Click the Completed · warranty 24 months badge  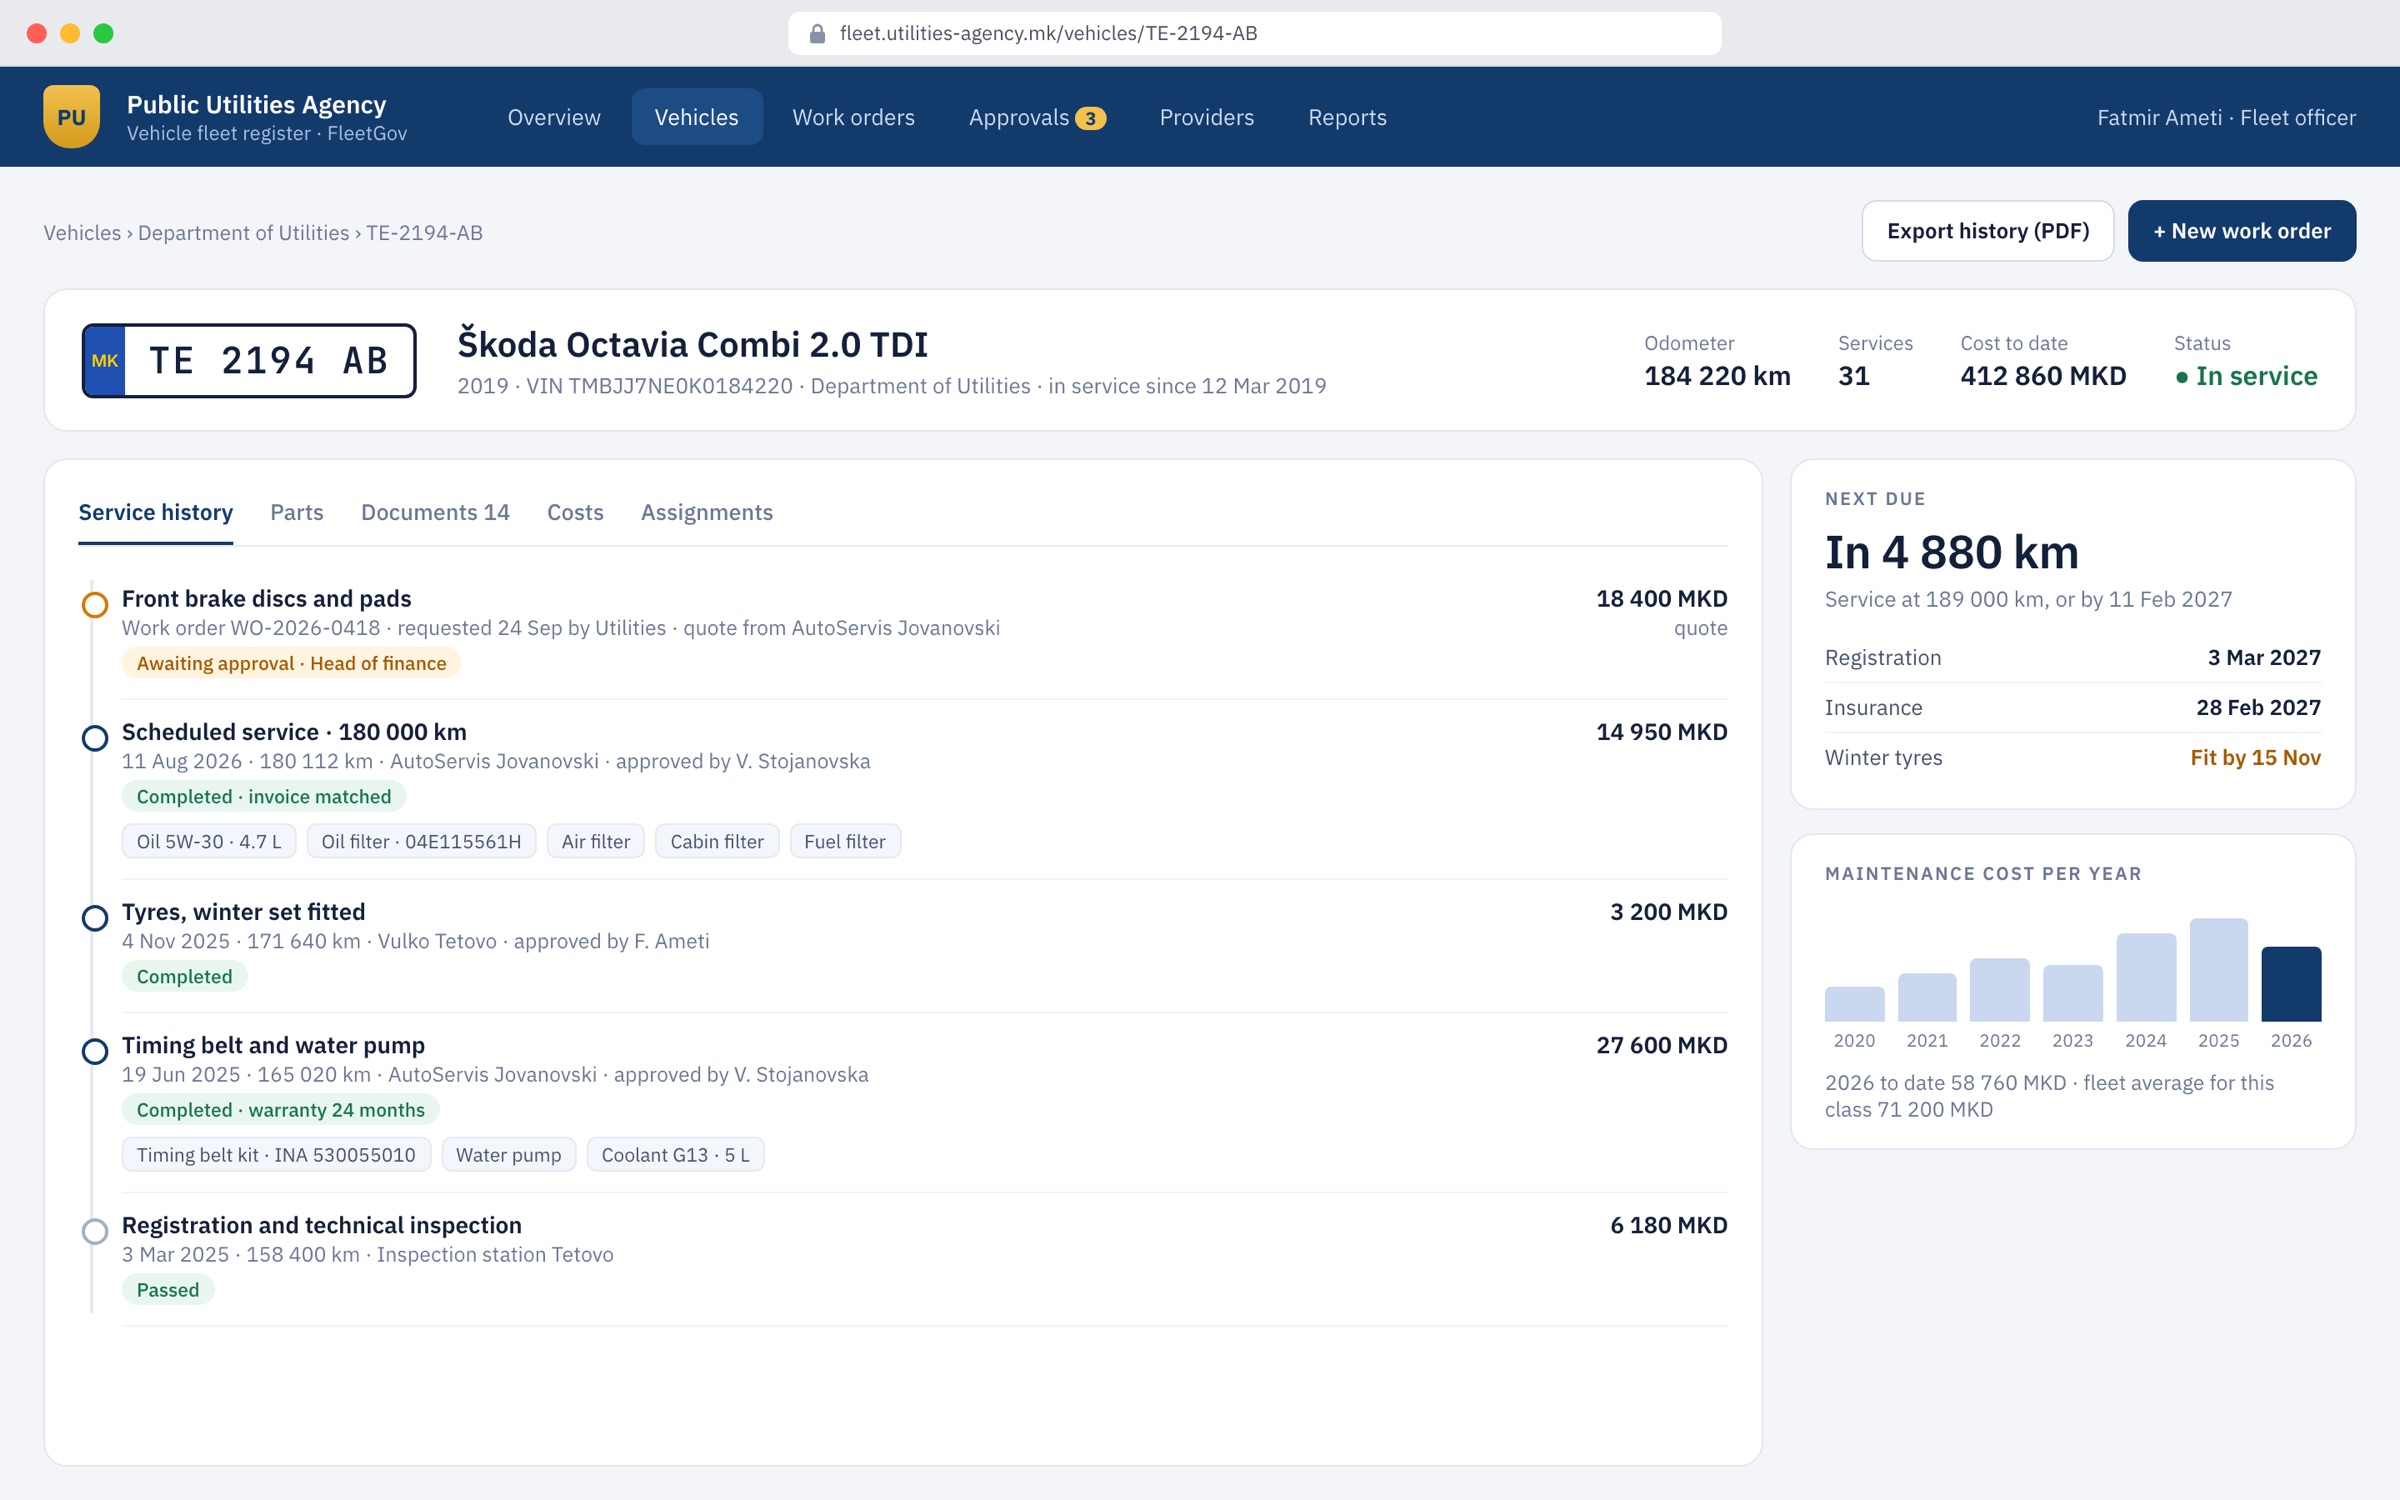click(280, 1109)
